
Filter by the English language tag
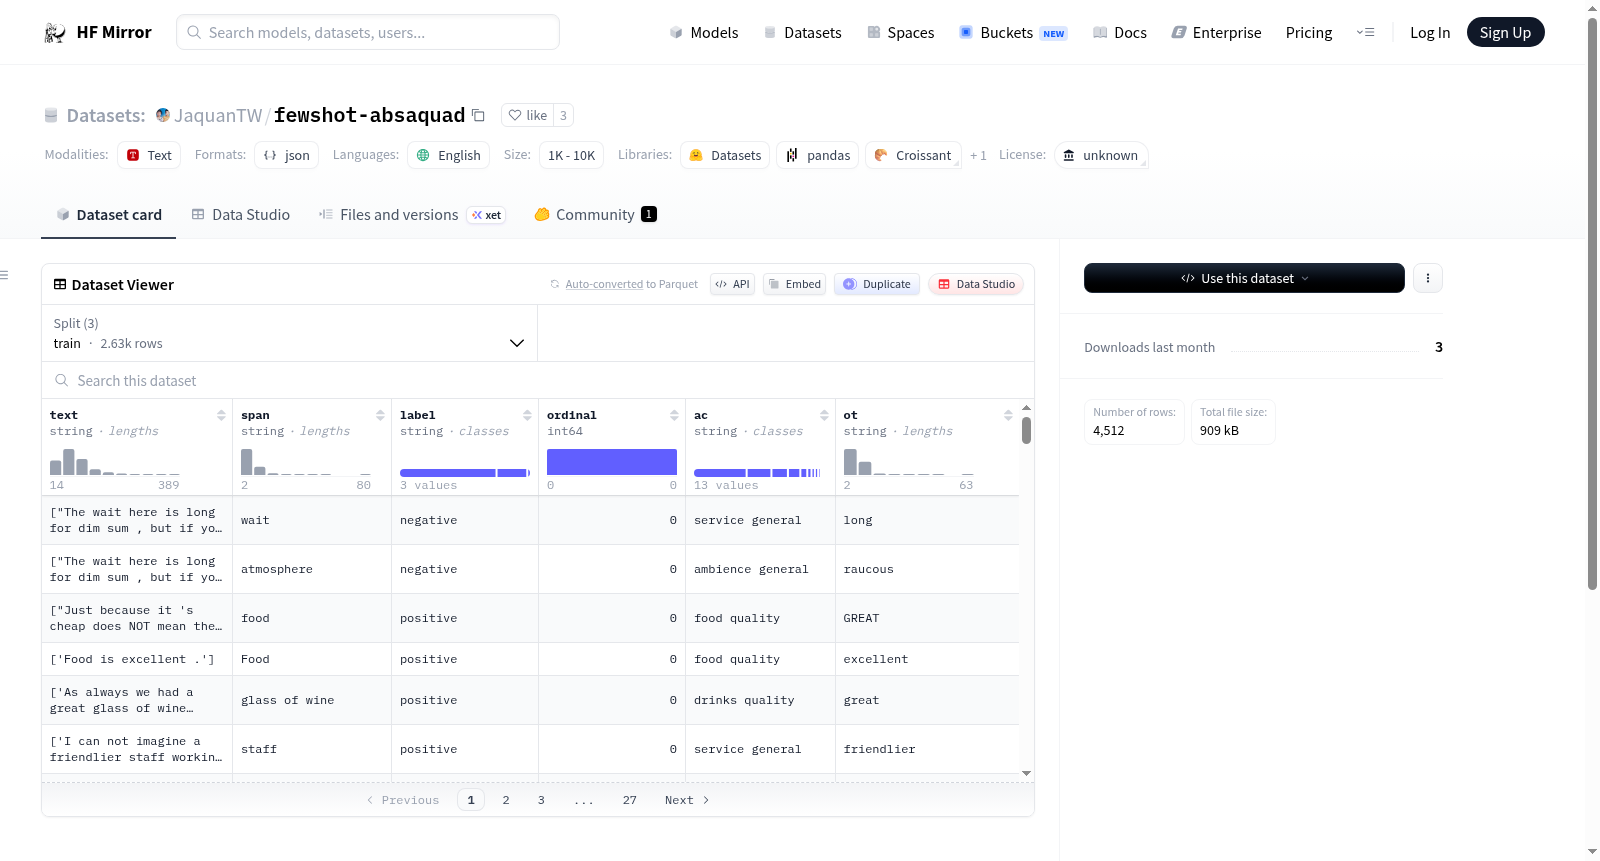pos(448,155)
